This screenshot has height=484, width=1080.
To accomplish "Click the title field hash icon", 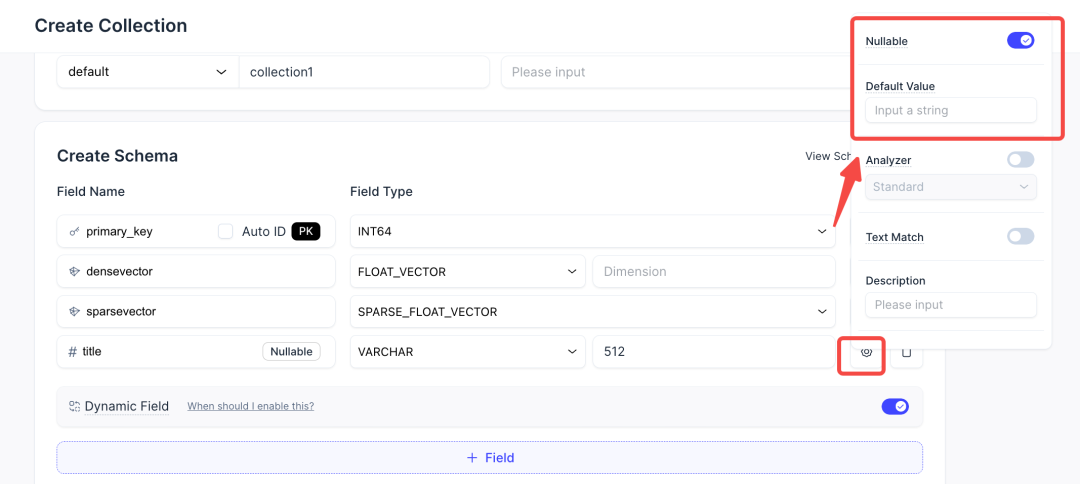I will (73, 352).
